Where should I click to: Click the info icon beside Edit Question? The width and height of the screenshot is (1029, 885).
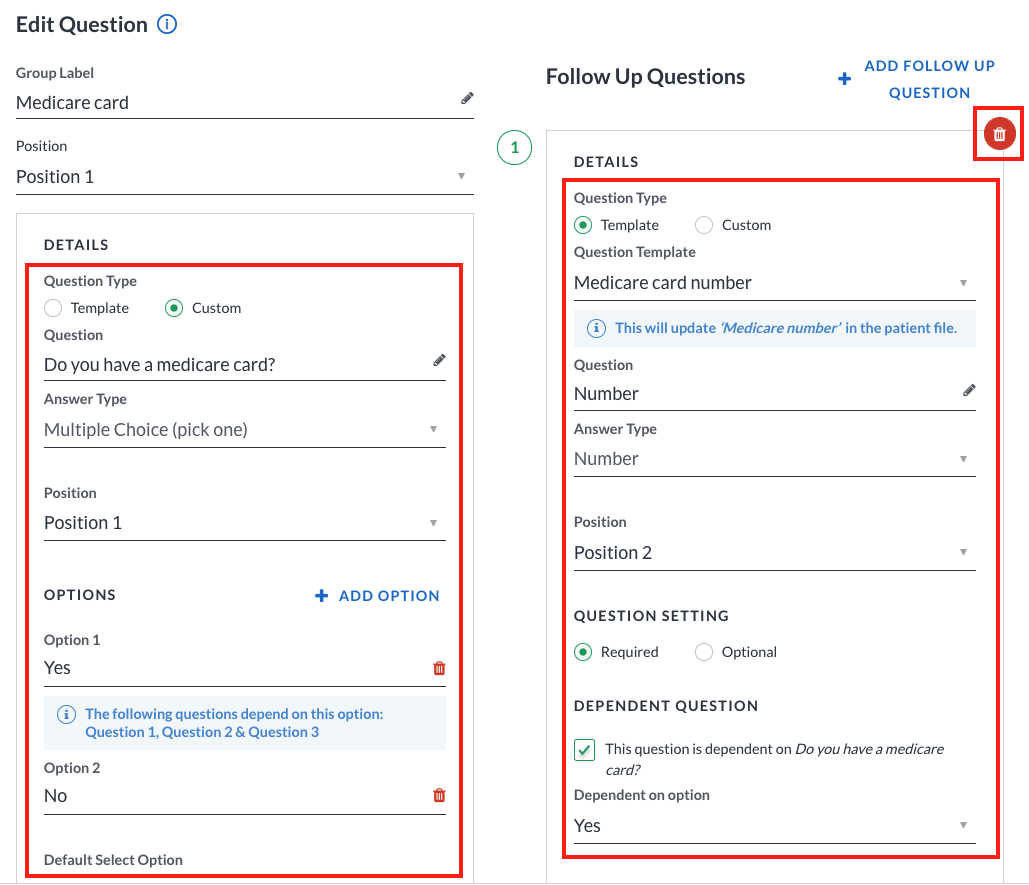tap(167, 24)
